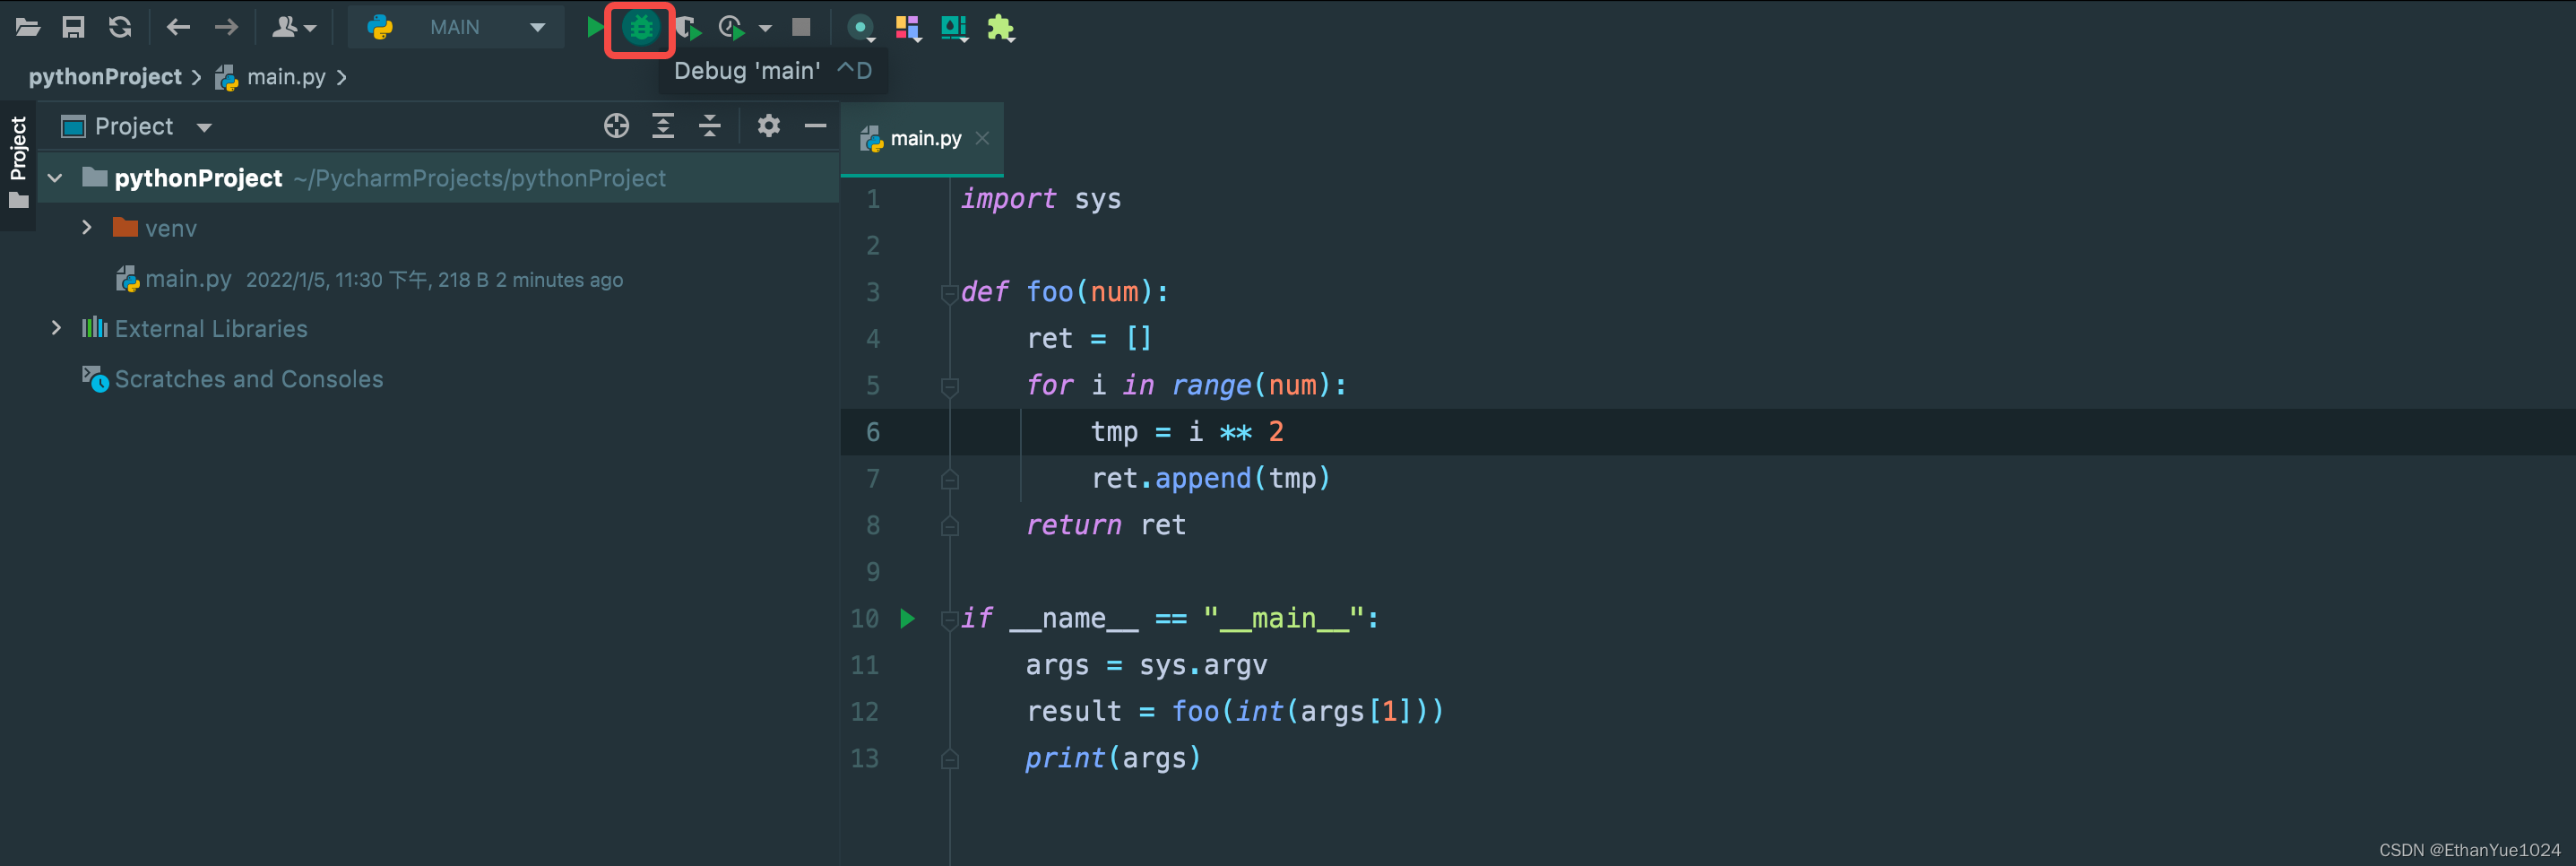Click the Reload from Disk icon

point(120,27)
